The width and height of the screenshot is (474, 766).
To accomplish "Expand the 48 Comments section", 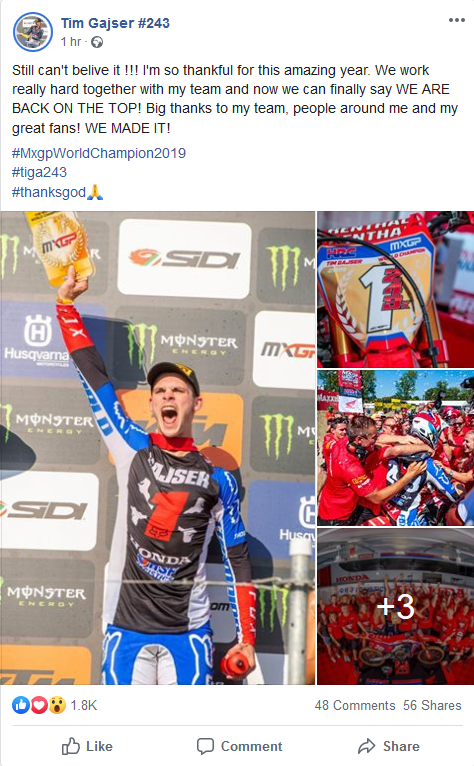I will click(355, 705).
